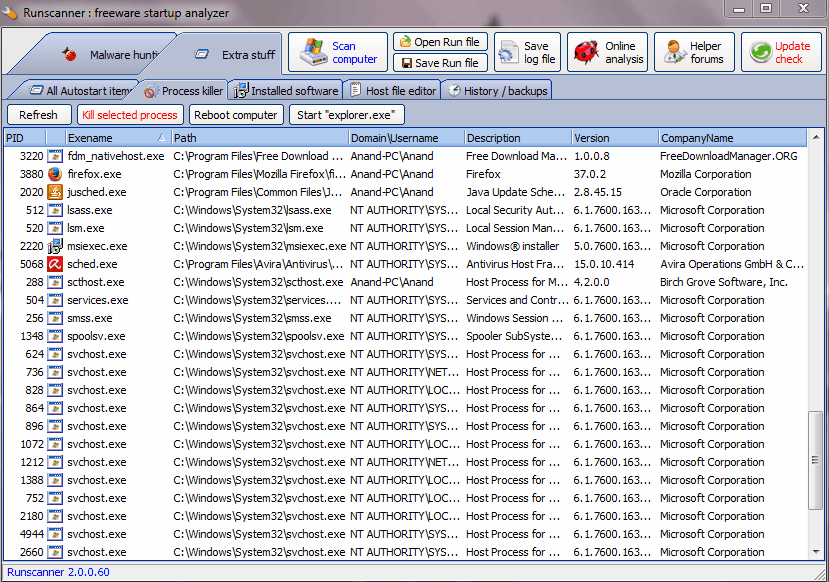
Task: Click the green Update check icon
Action: click(x=761, y=52)
